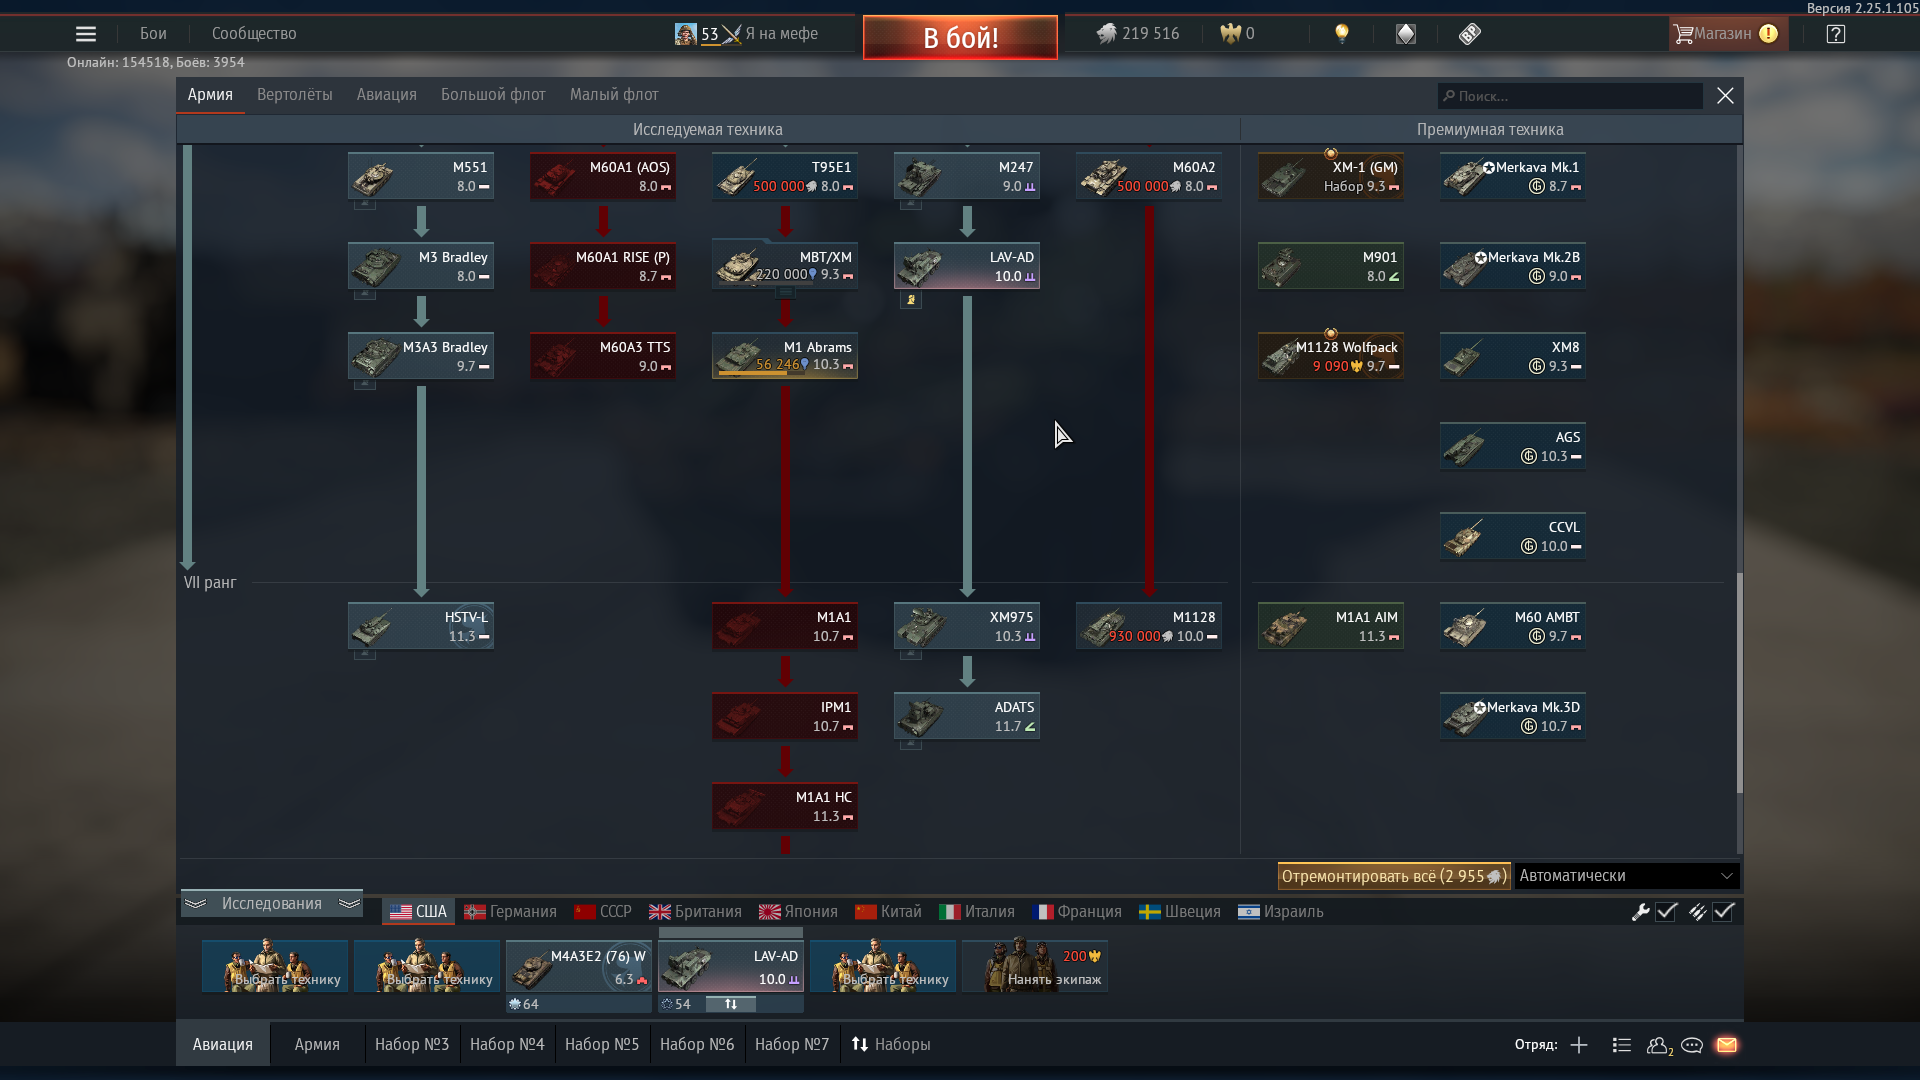Image resolution: width=1920 pixels, height=1080 pixels.
Task: Switch to the Вертолёты tab
Action: point(294,95)
